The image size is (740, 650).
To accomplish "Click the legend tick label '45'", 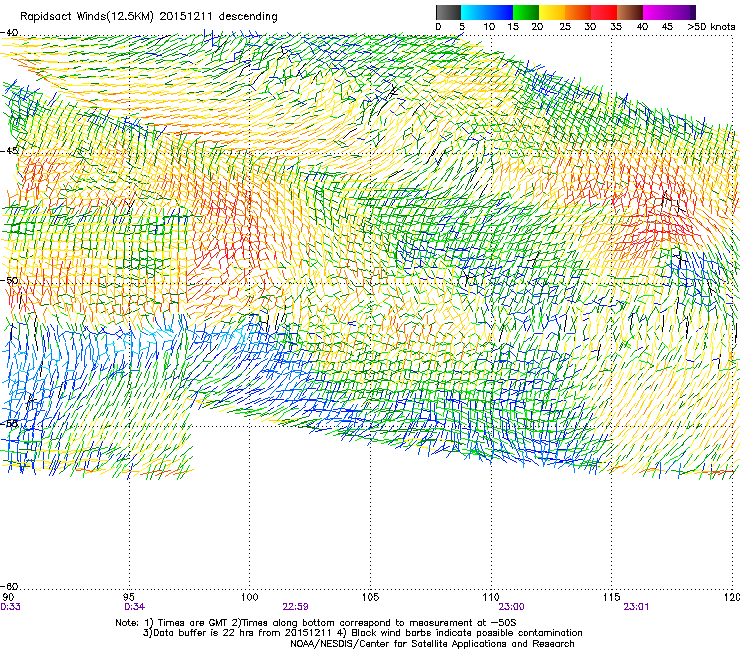I will click(x=667, y=27).
